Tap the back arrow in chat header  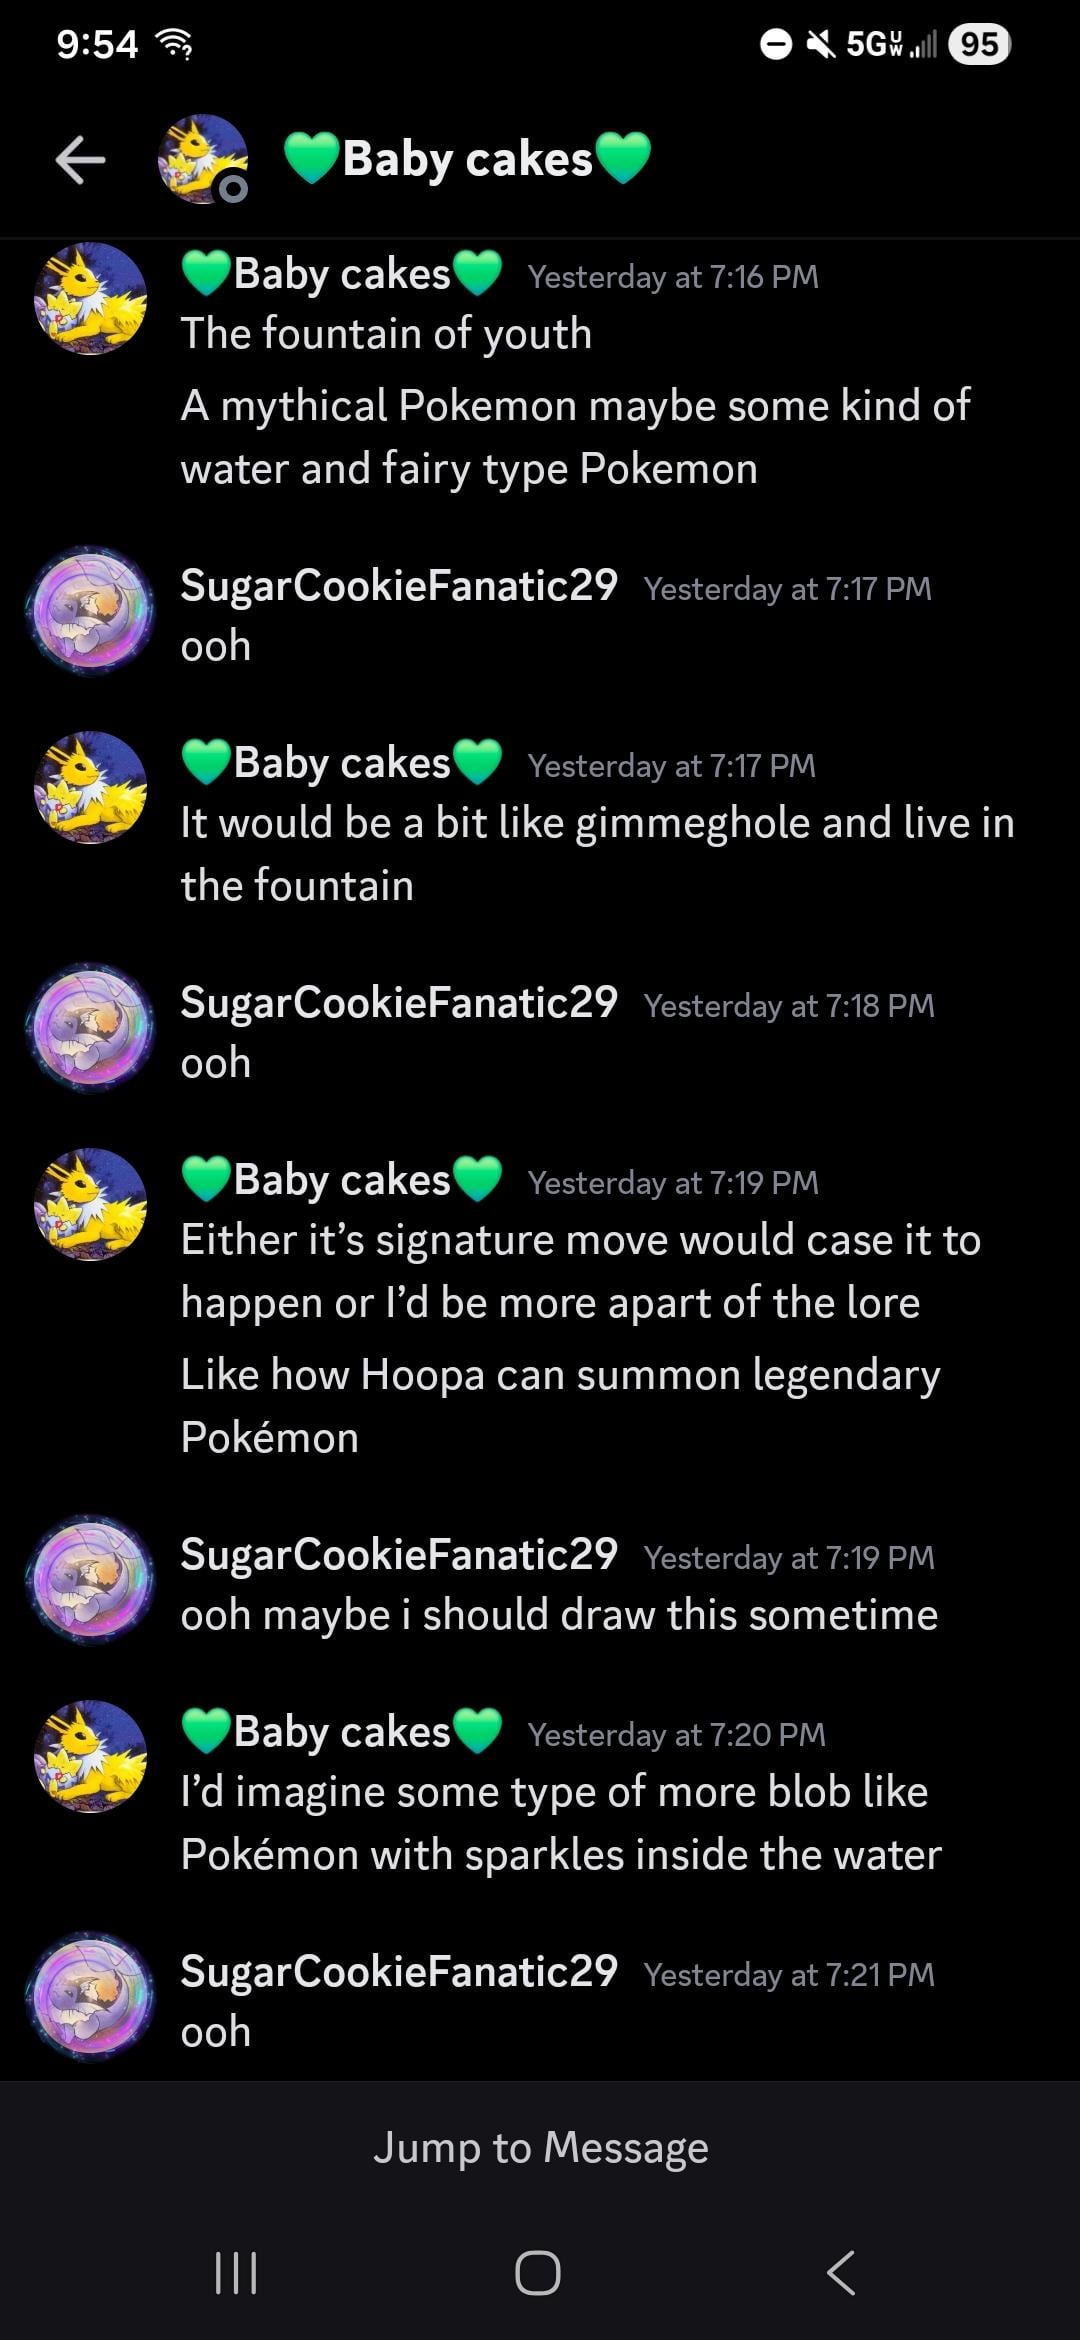click(80, 160)
